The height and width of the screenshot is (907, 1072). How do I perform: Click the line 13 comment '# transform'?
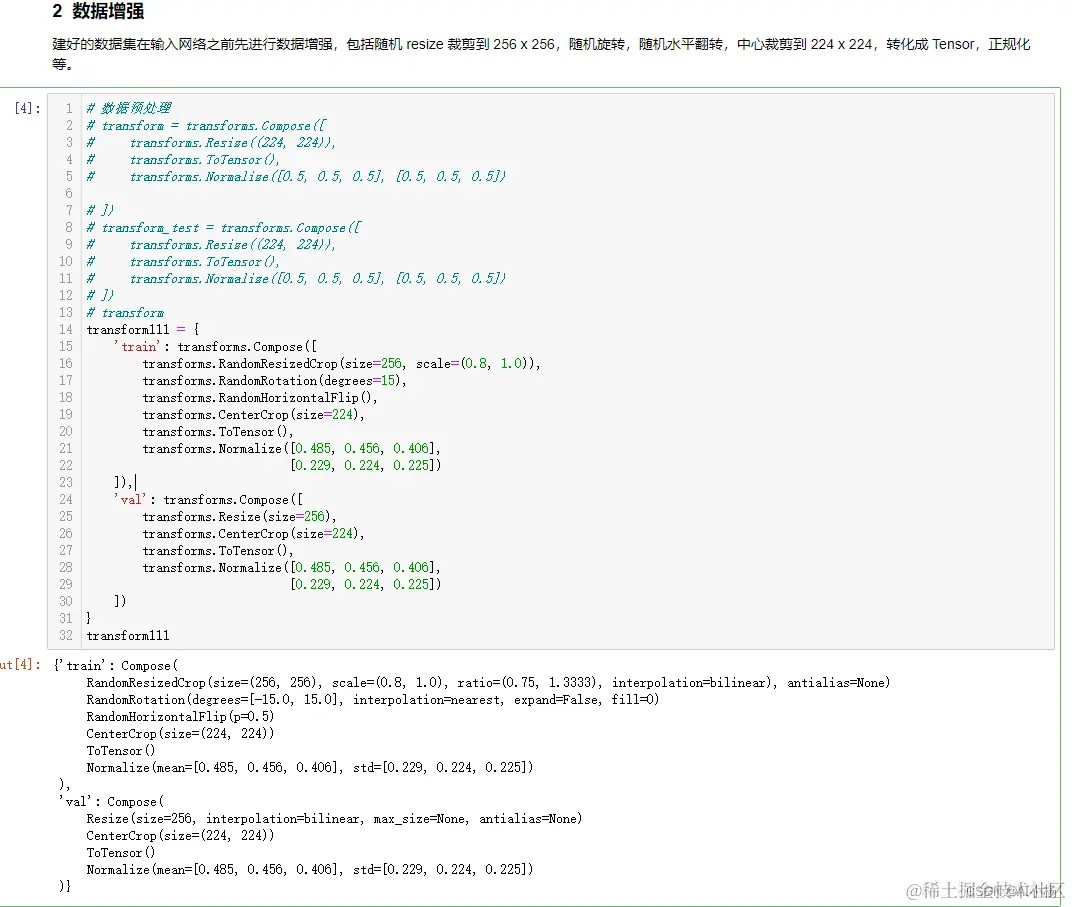tap(125, 312)
